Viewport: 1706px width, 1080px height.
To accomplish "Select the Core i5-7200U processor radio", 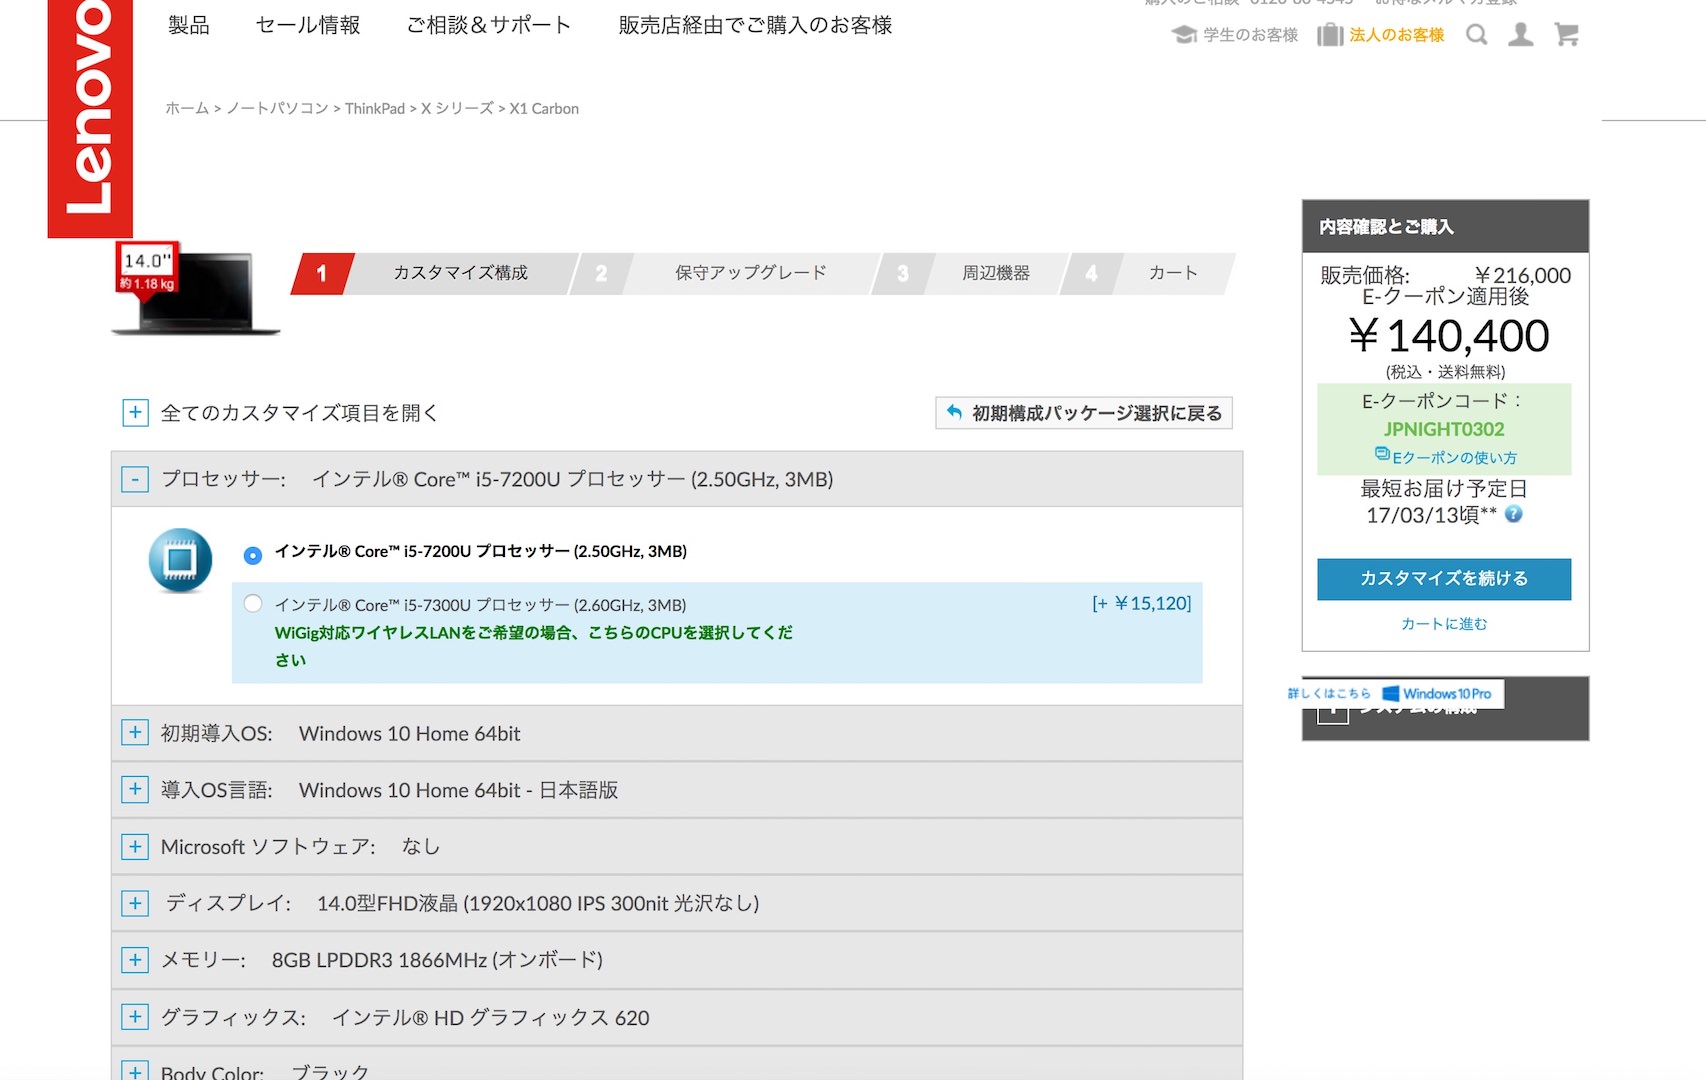I will point(253,554).
